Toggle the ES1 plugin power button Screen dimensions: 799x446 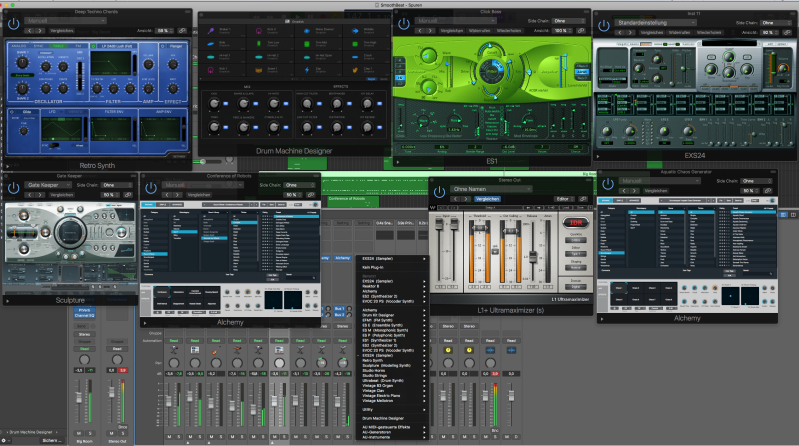coord(404,24)
